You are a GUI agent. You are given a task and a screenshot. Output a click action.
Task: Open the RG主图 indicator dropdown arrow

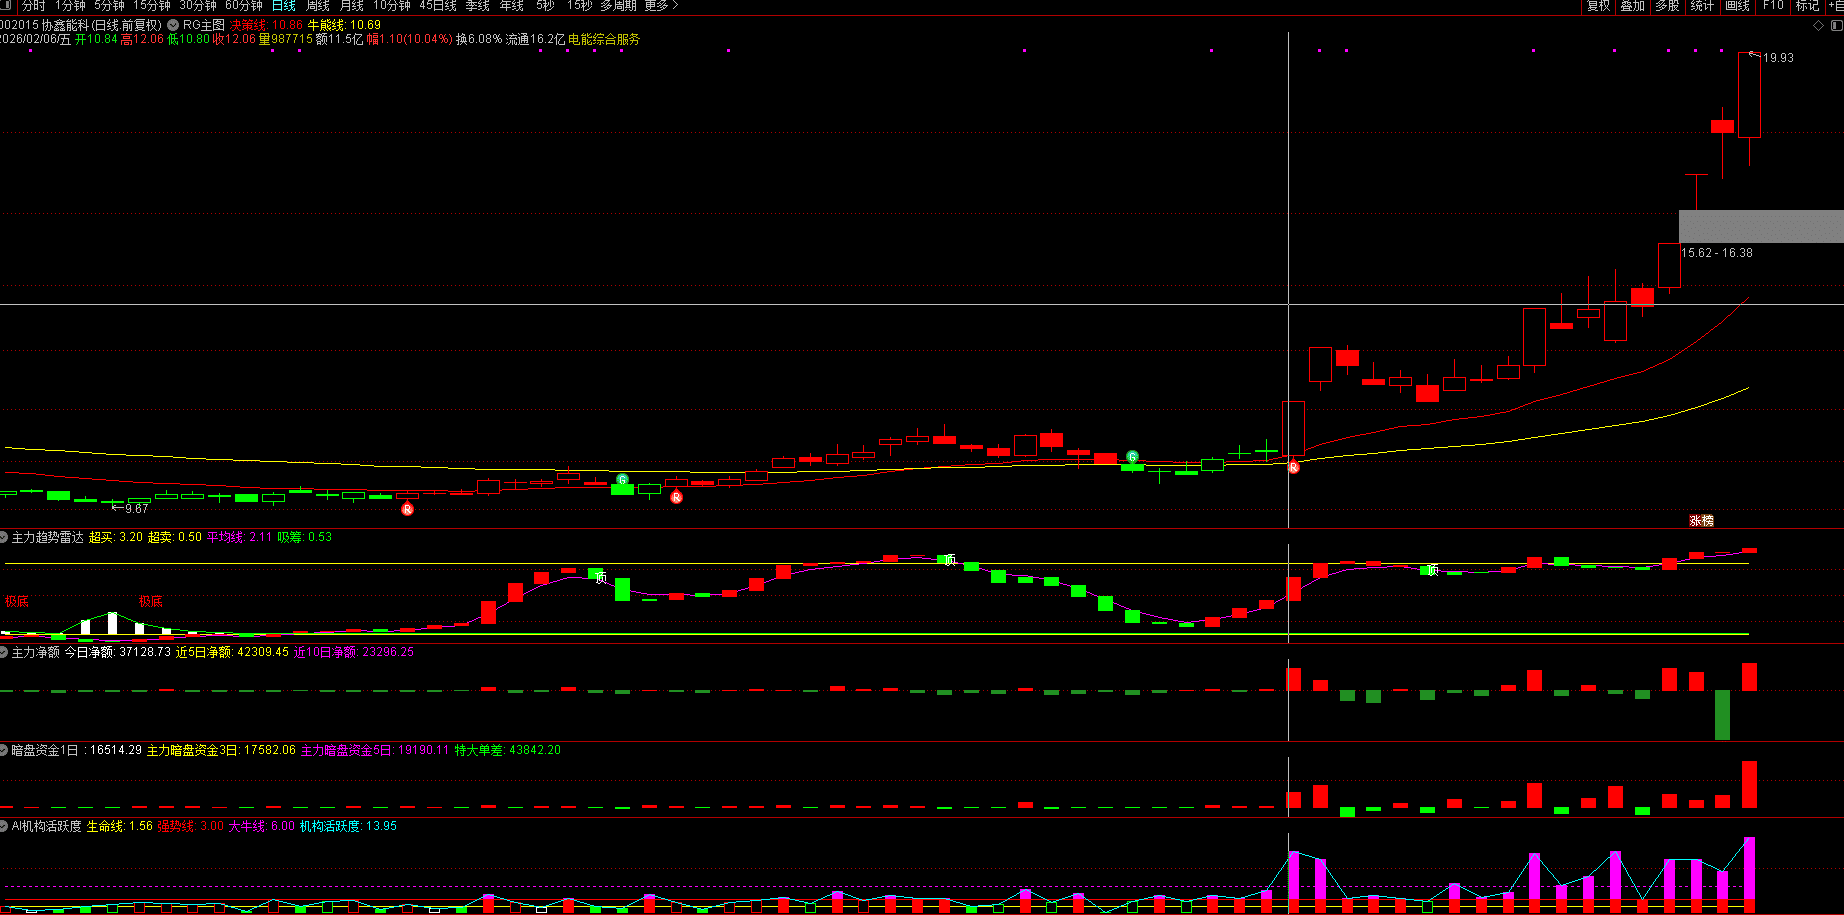(174, 25)
